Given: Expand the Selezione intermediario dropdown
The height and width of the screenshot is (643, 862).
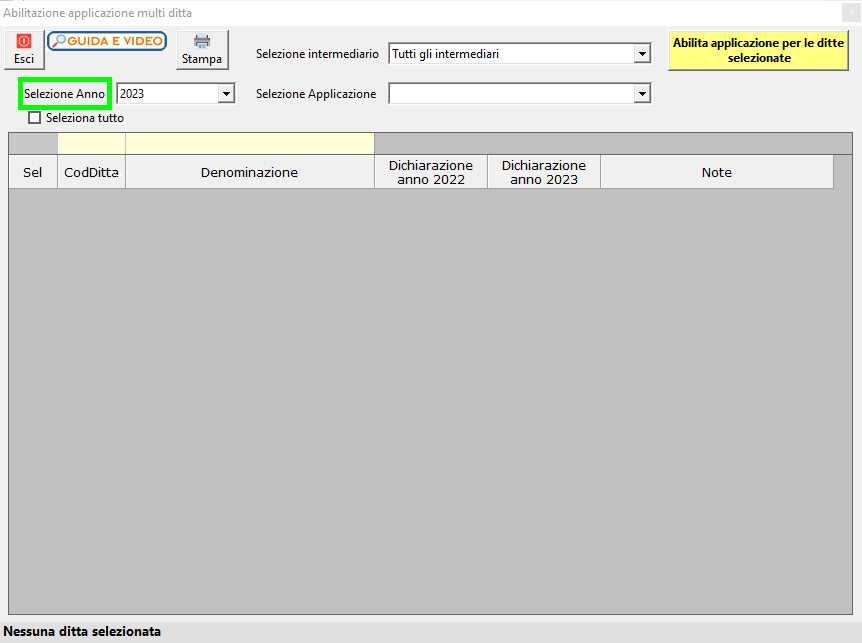Looking at the screenshot, I should point(642,54).
